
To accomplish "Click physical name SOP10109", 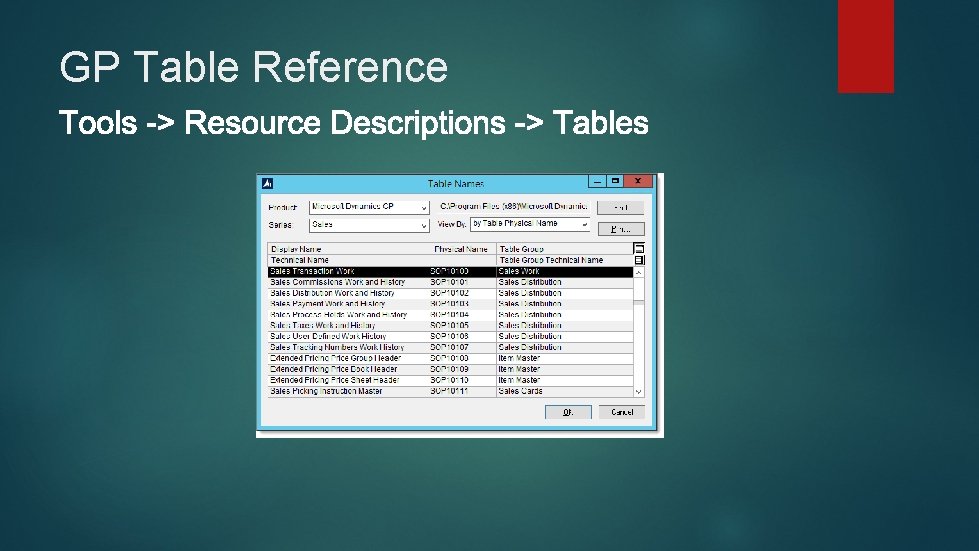I will pyautogui.click(x=449, y=369).
